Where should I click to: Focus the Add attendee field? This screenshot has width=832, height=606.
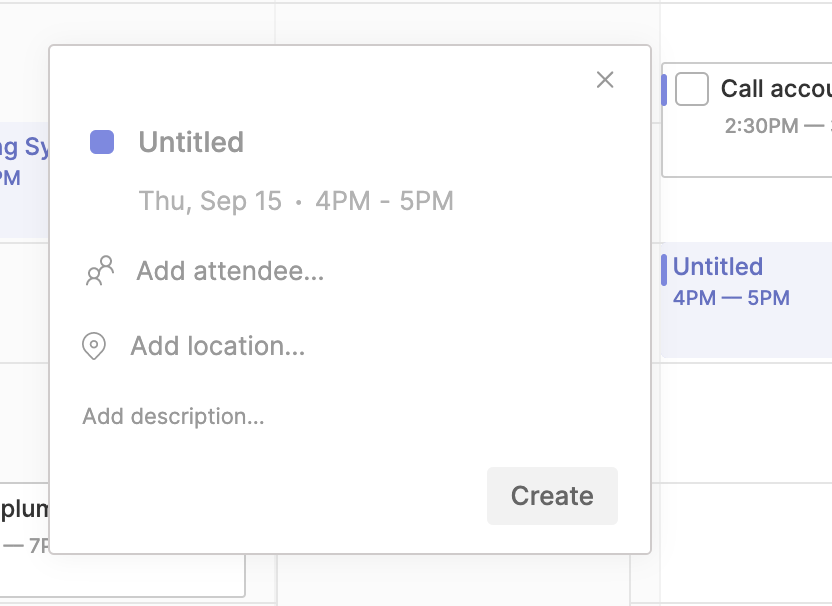click(x=230, y=271)
